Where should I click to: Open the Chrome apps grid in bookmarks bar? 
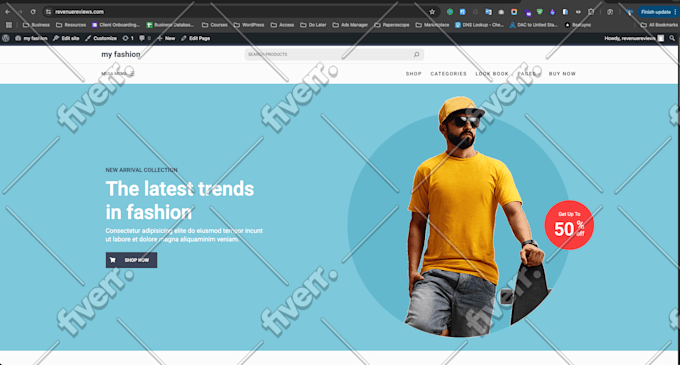9,25
